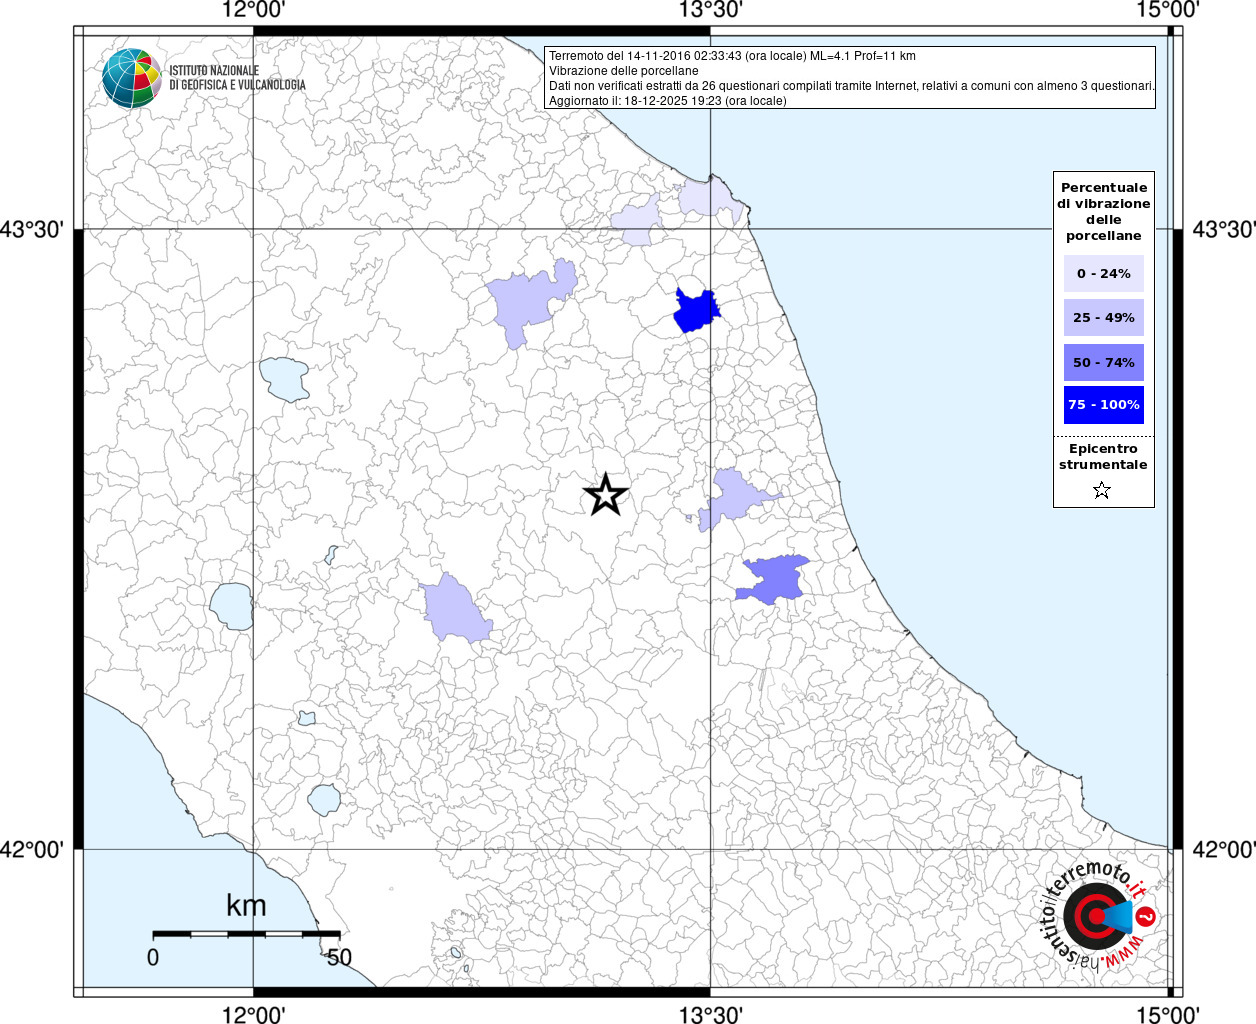Click the star symbol in the legend
The image size is (1256, 1024).
1102,490
